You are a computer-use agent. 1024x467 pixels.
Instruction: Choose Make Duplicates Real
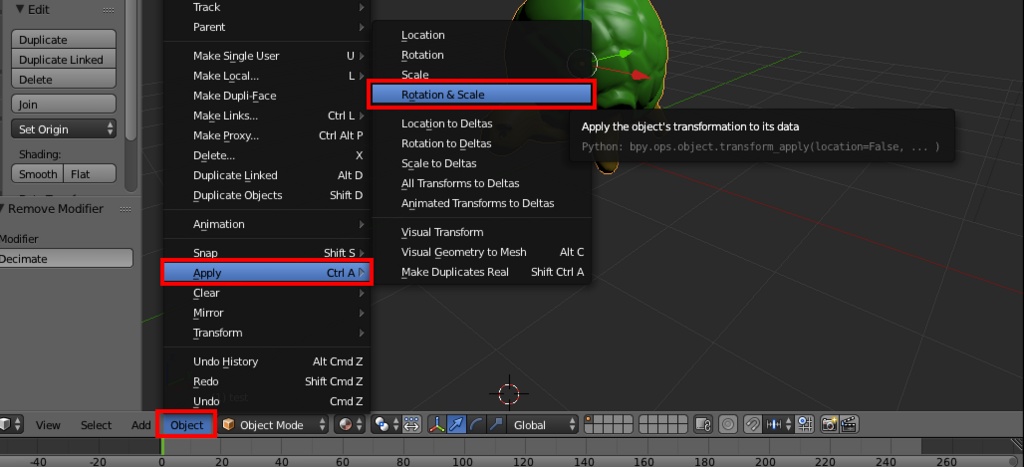tap(481, 272)
